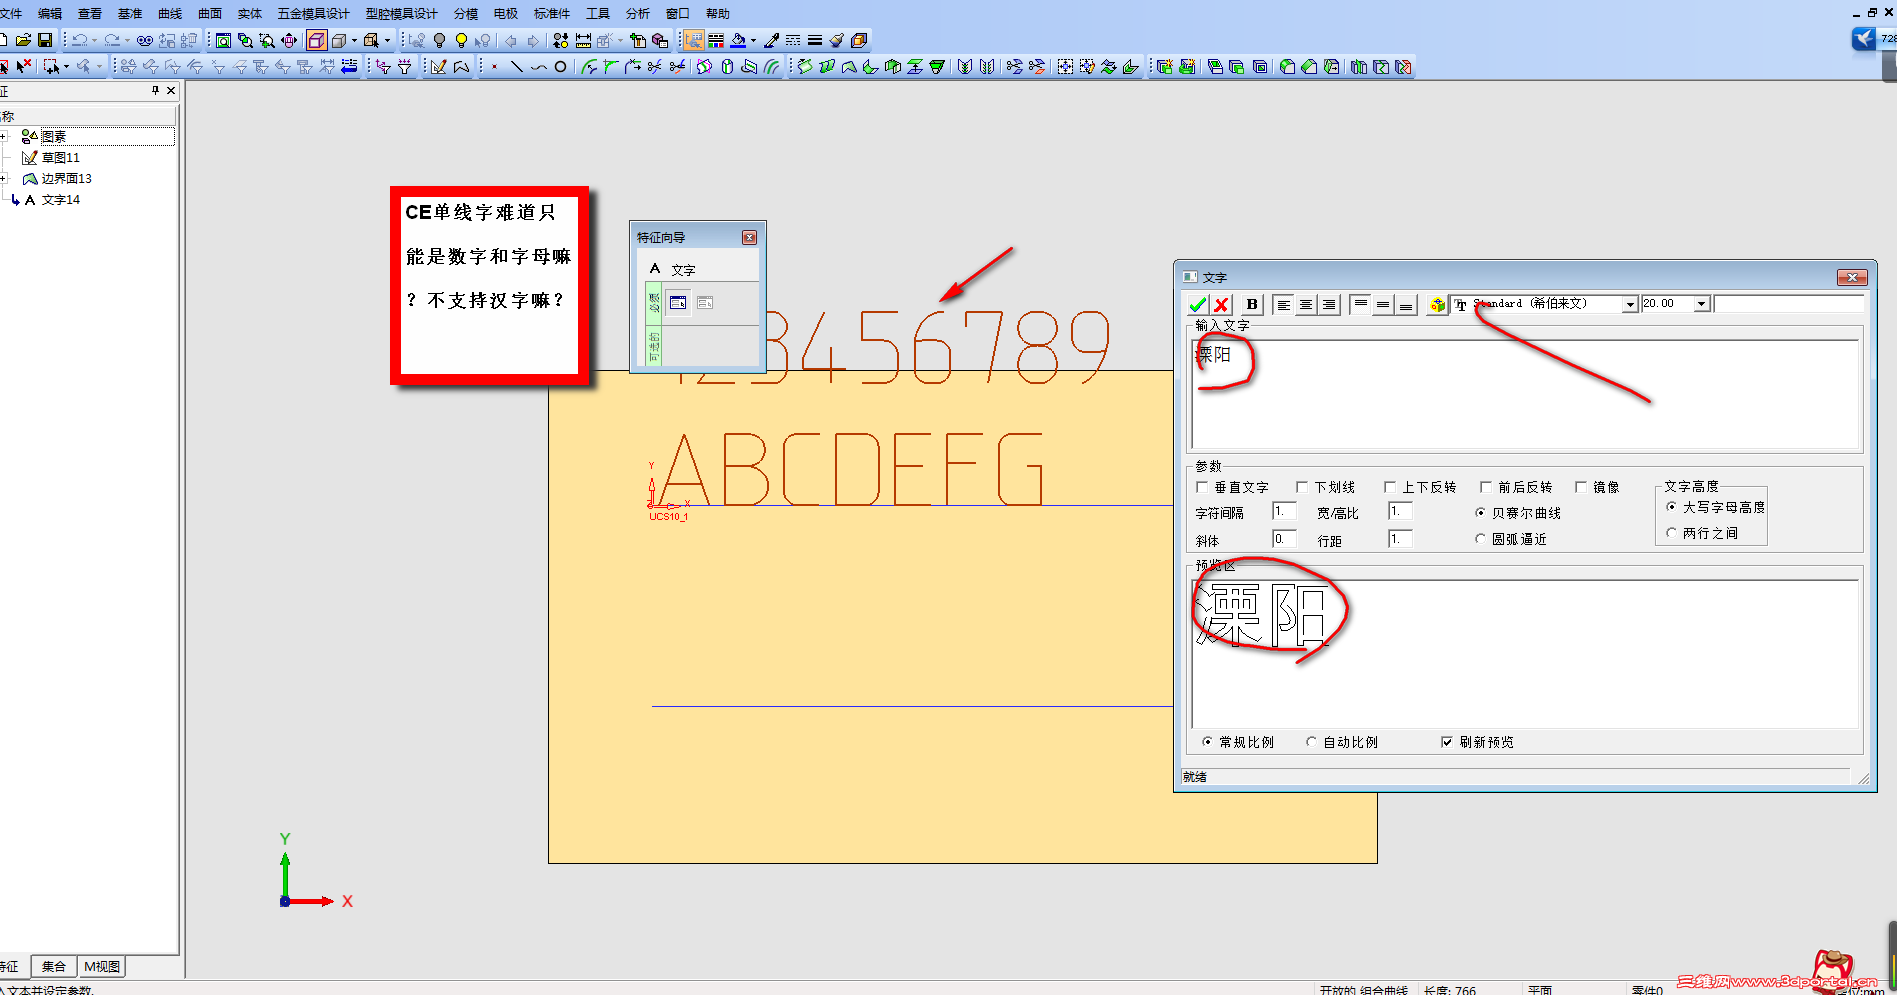This screenshot has height=995, width=1897.
Task: Enable the 下划线 underline checkbox
Action: pos(1302,487)
